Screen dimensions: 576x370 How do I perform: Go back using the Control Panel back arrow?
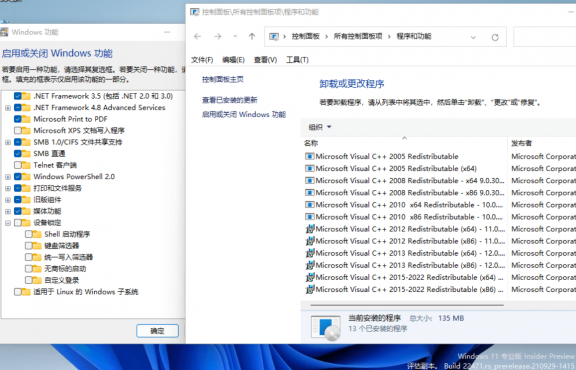198,36
